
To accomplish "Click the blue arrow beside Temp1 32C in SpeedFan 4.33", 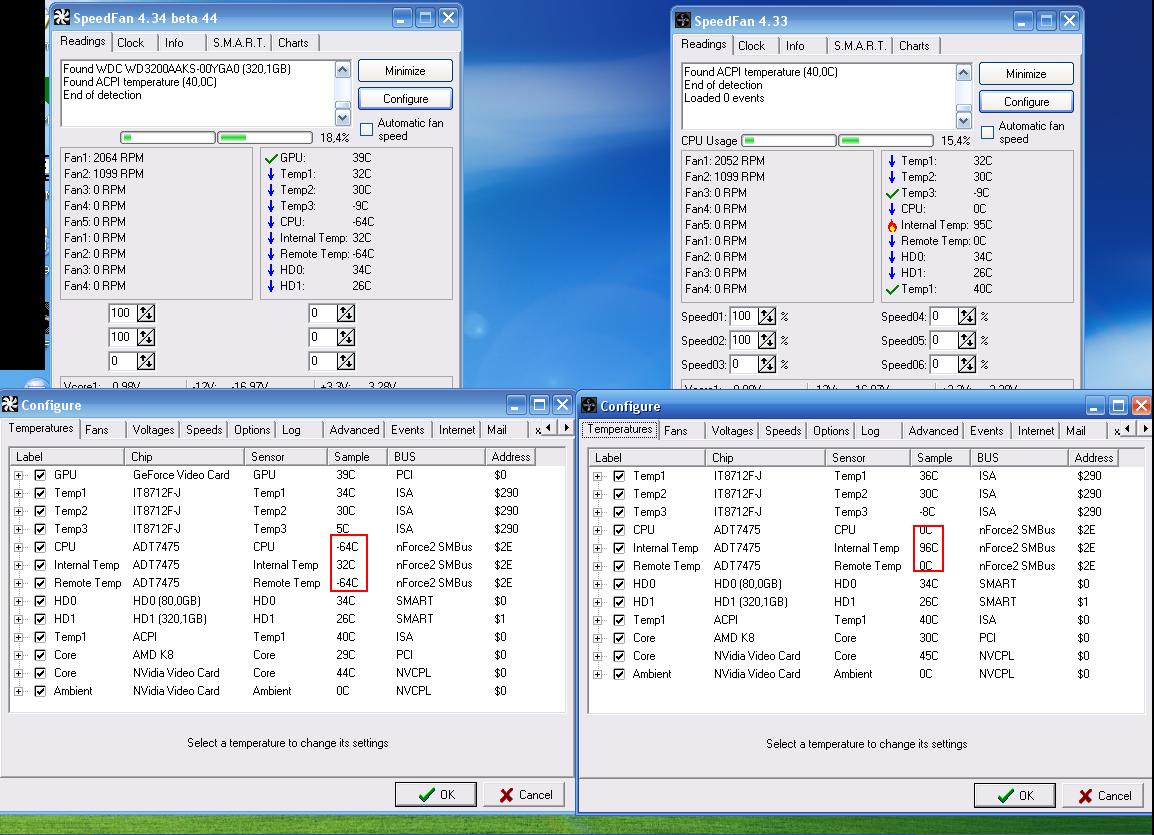I will pos(892,161).
